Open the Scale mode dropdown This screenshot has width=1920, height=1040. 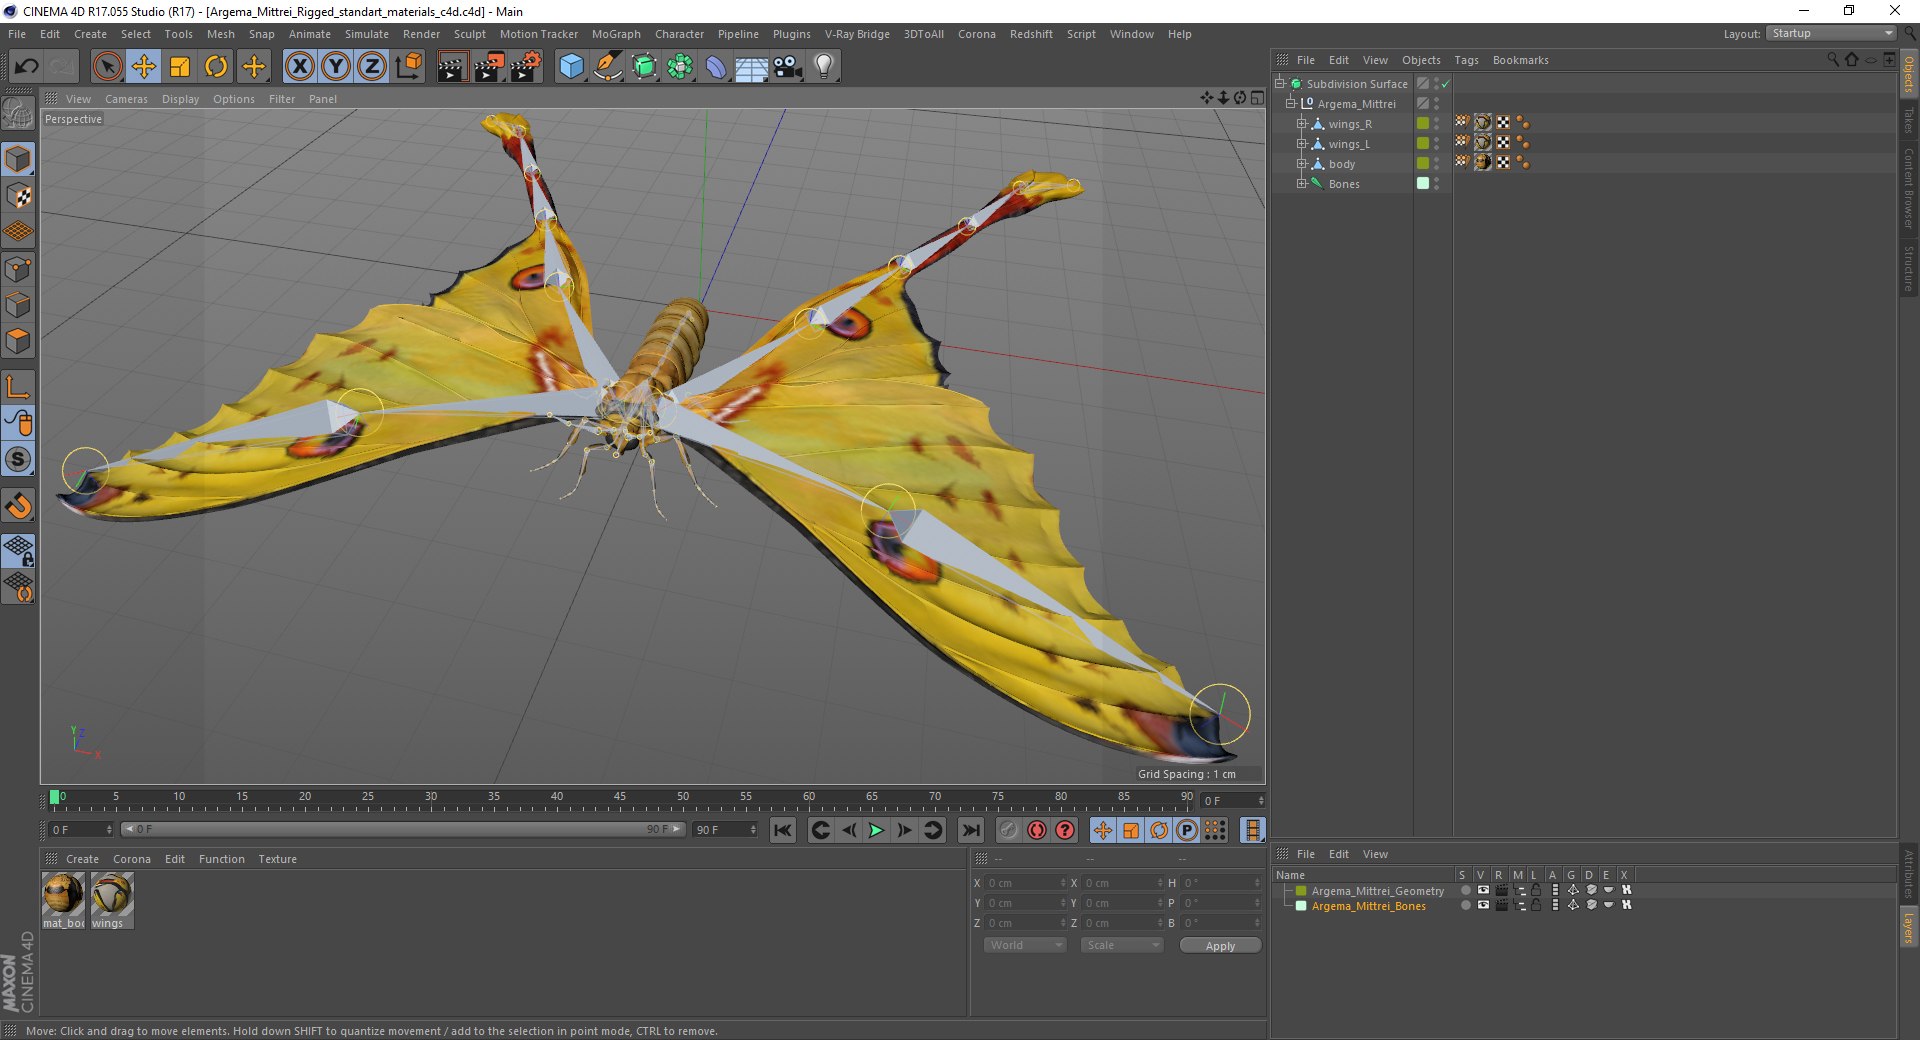(x=1122, y=945)
